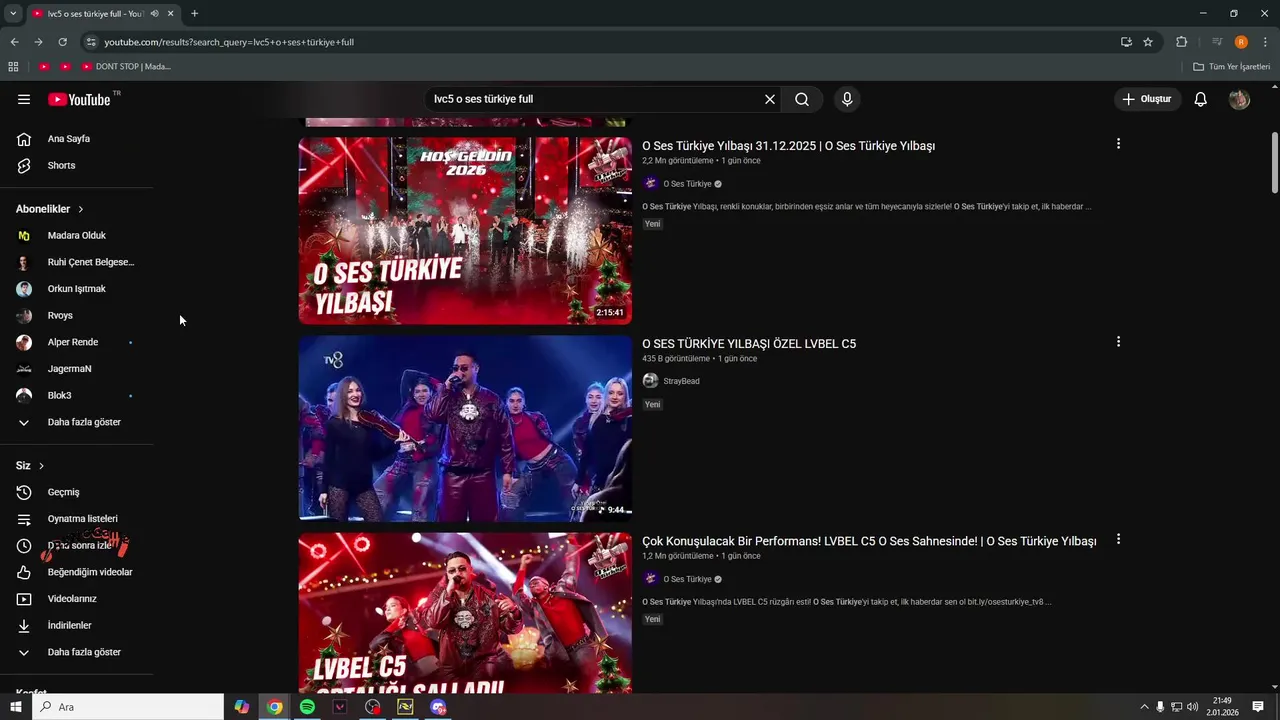
Task: Open taskbar volume control
Action: pos(1192,707)
